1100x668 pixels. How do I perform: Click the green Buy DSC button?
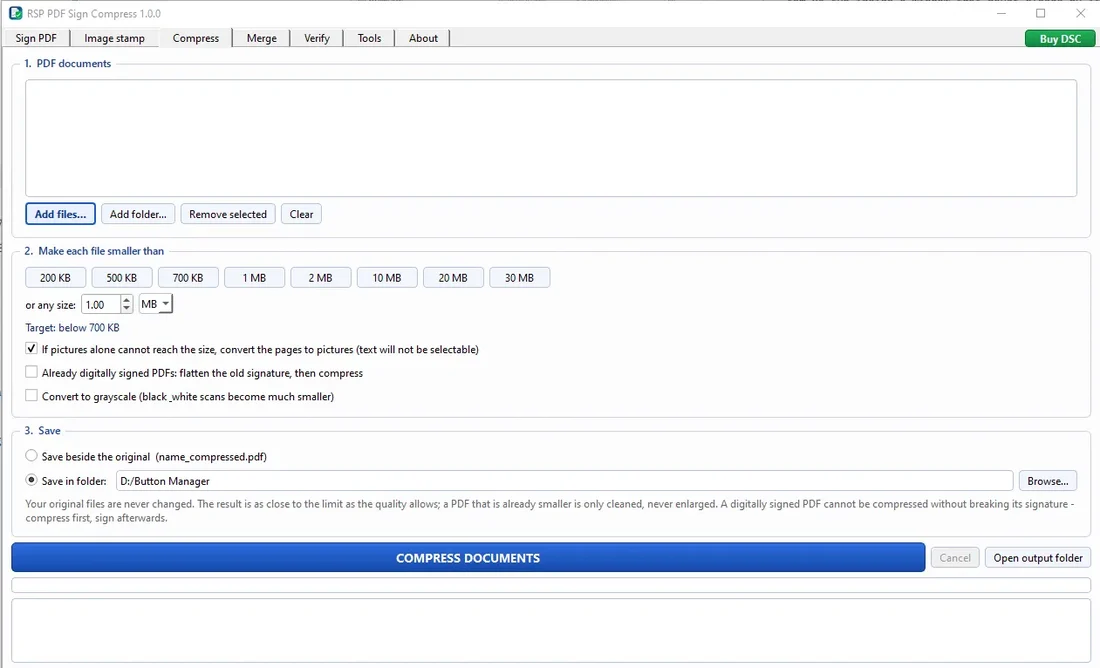pos(1060,39)
